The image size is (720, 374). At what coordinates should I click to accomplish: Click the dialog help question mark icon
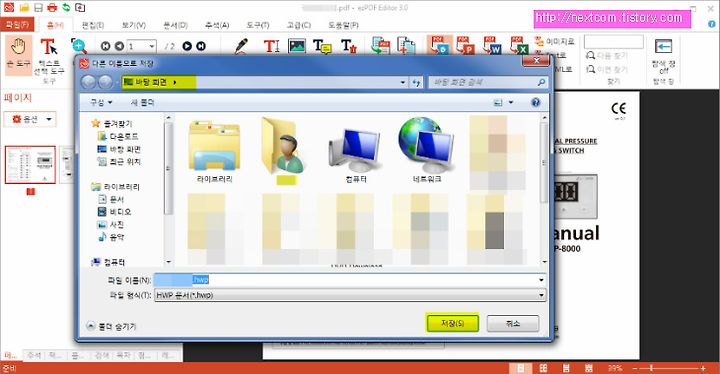coord(535,102)
